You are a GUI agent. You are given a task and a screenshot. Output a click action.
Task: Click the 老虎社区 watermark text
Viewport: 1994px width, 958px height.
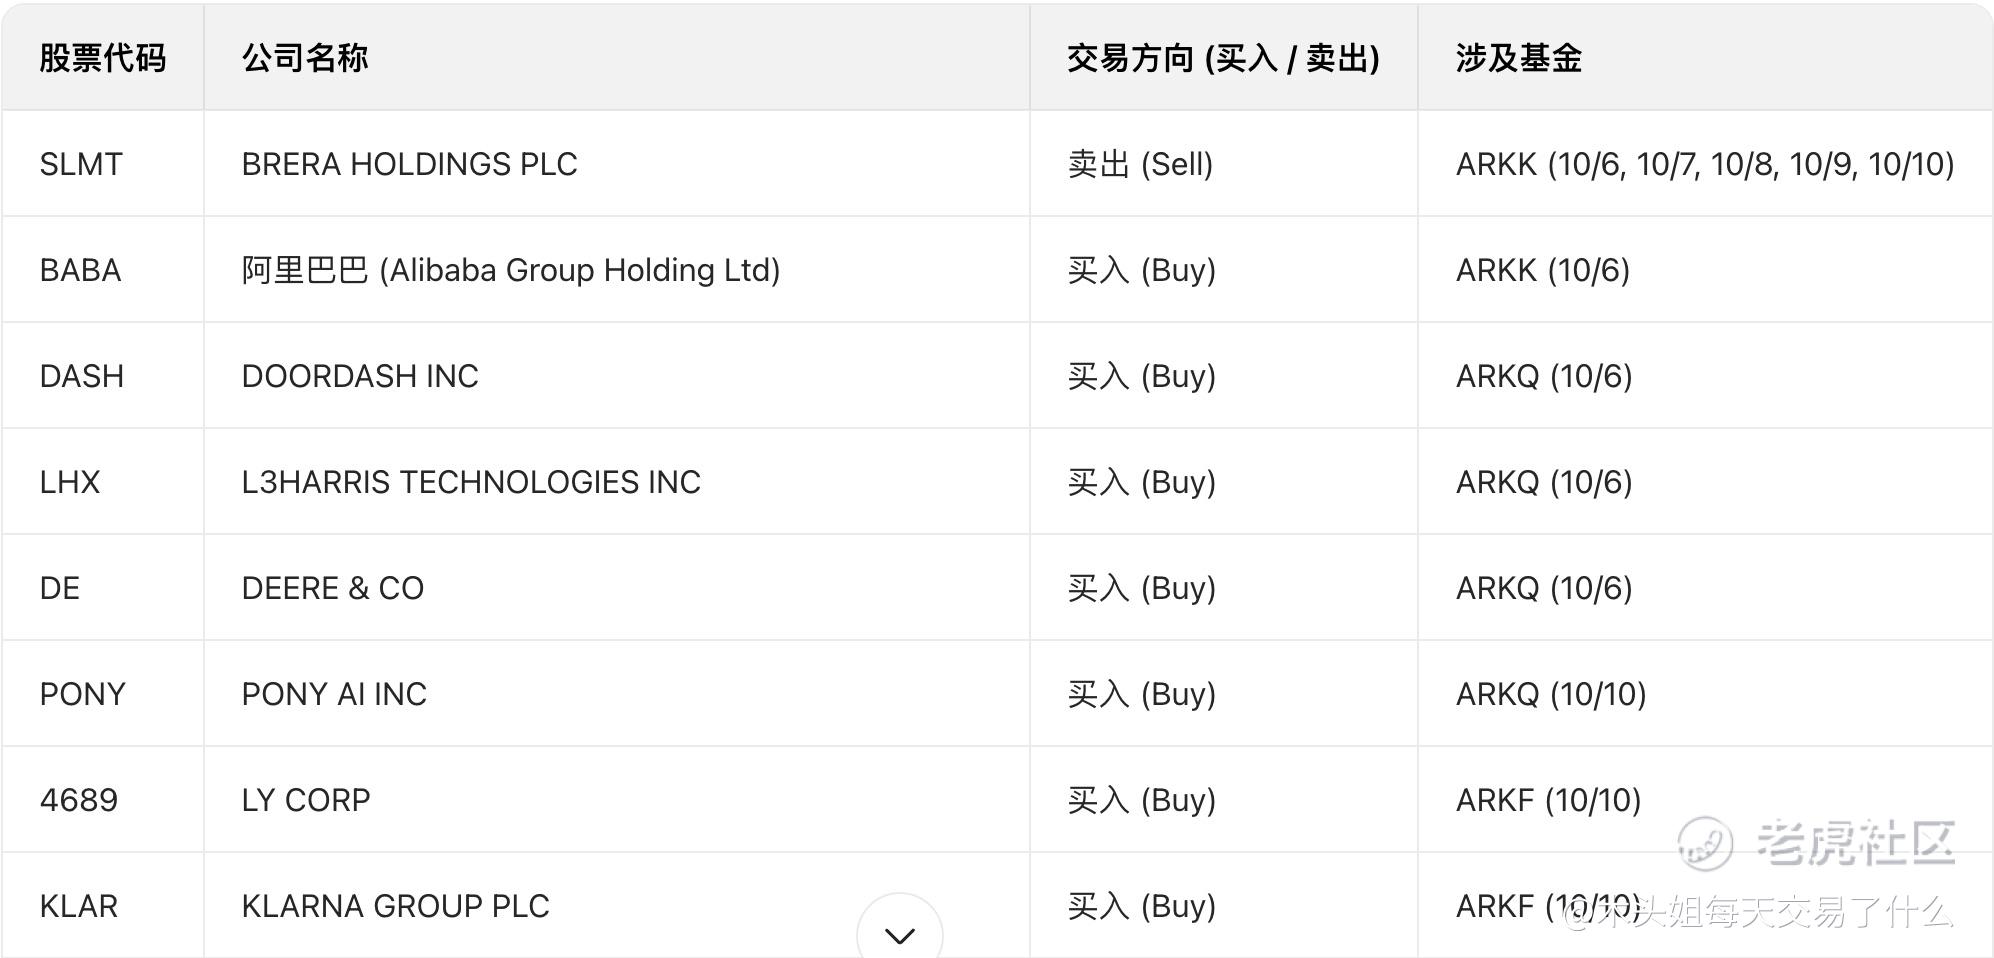[1855, 843]
